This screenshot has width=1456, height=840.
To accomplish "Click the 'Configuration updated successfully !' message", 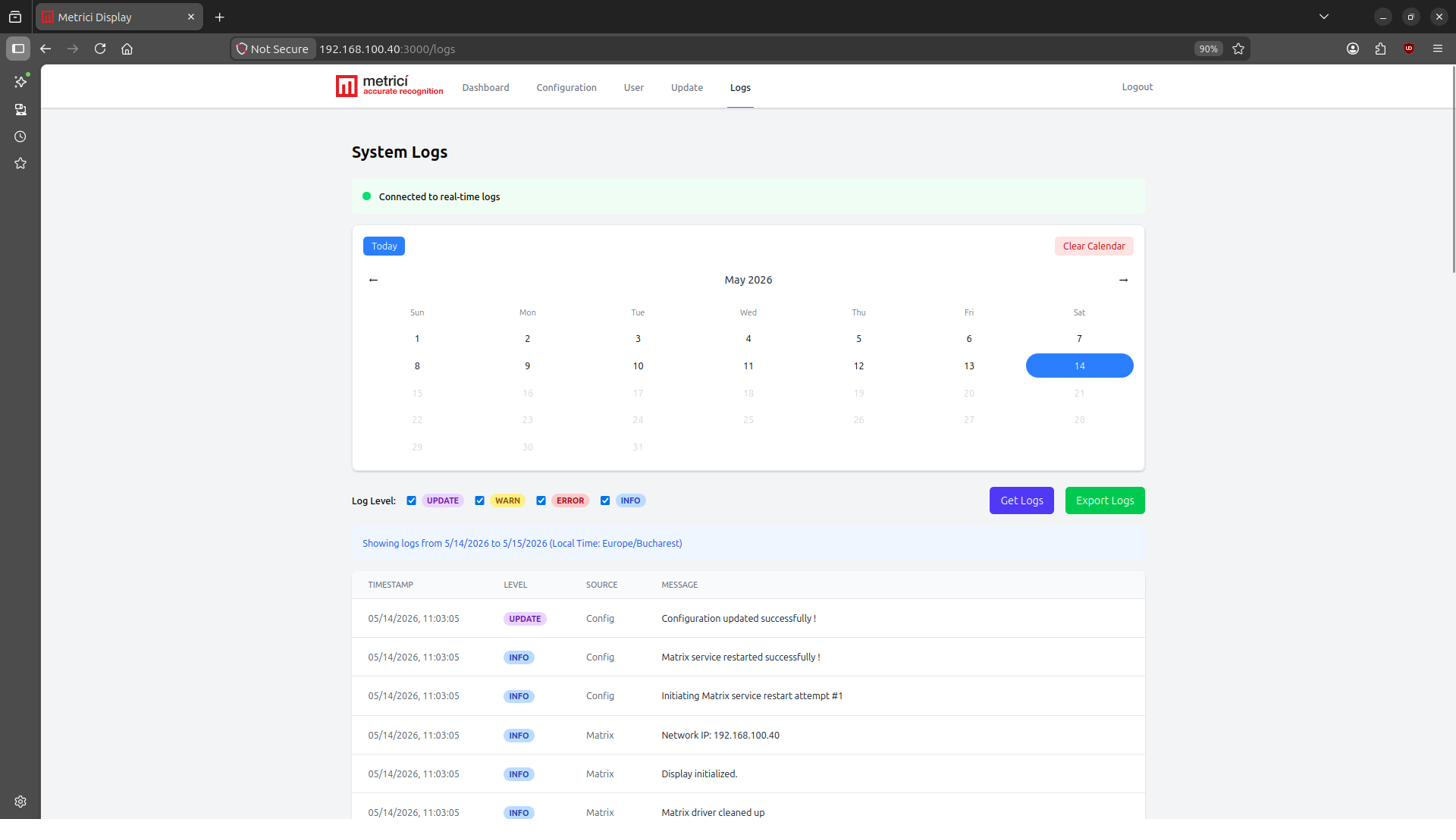I will coord(738,619).
